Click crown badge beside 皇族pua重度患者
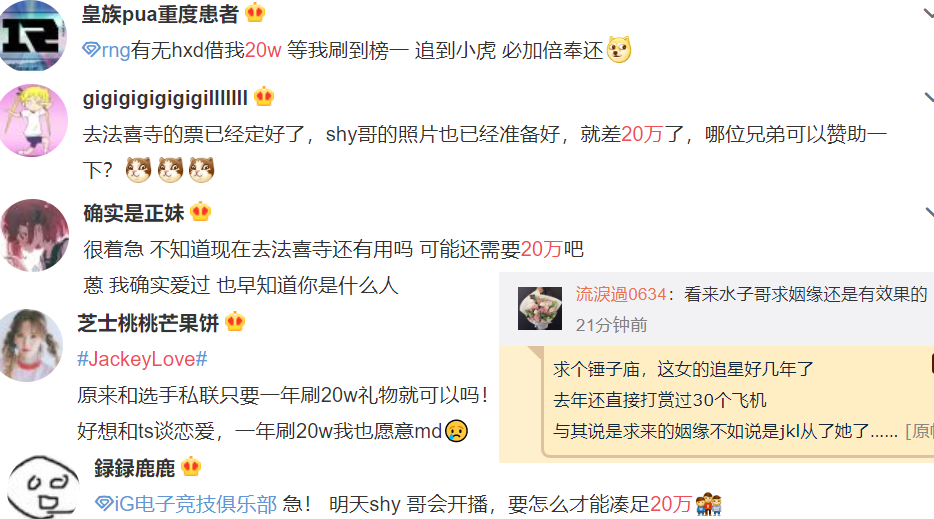 255,13
